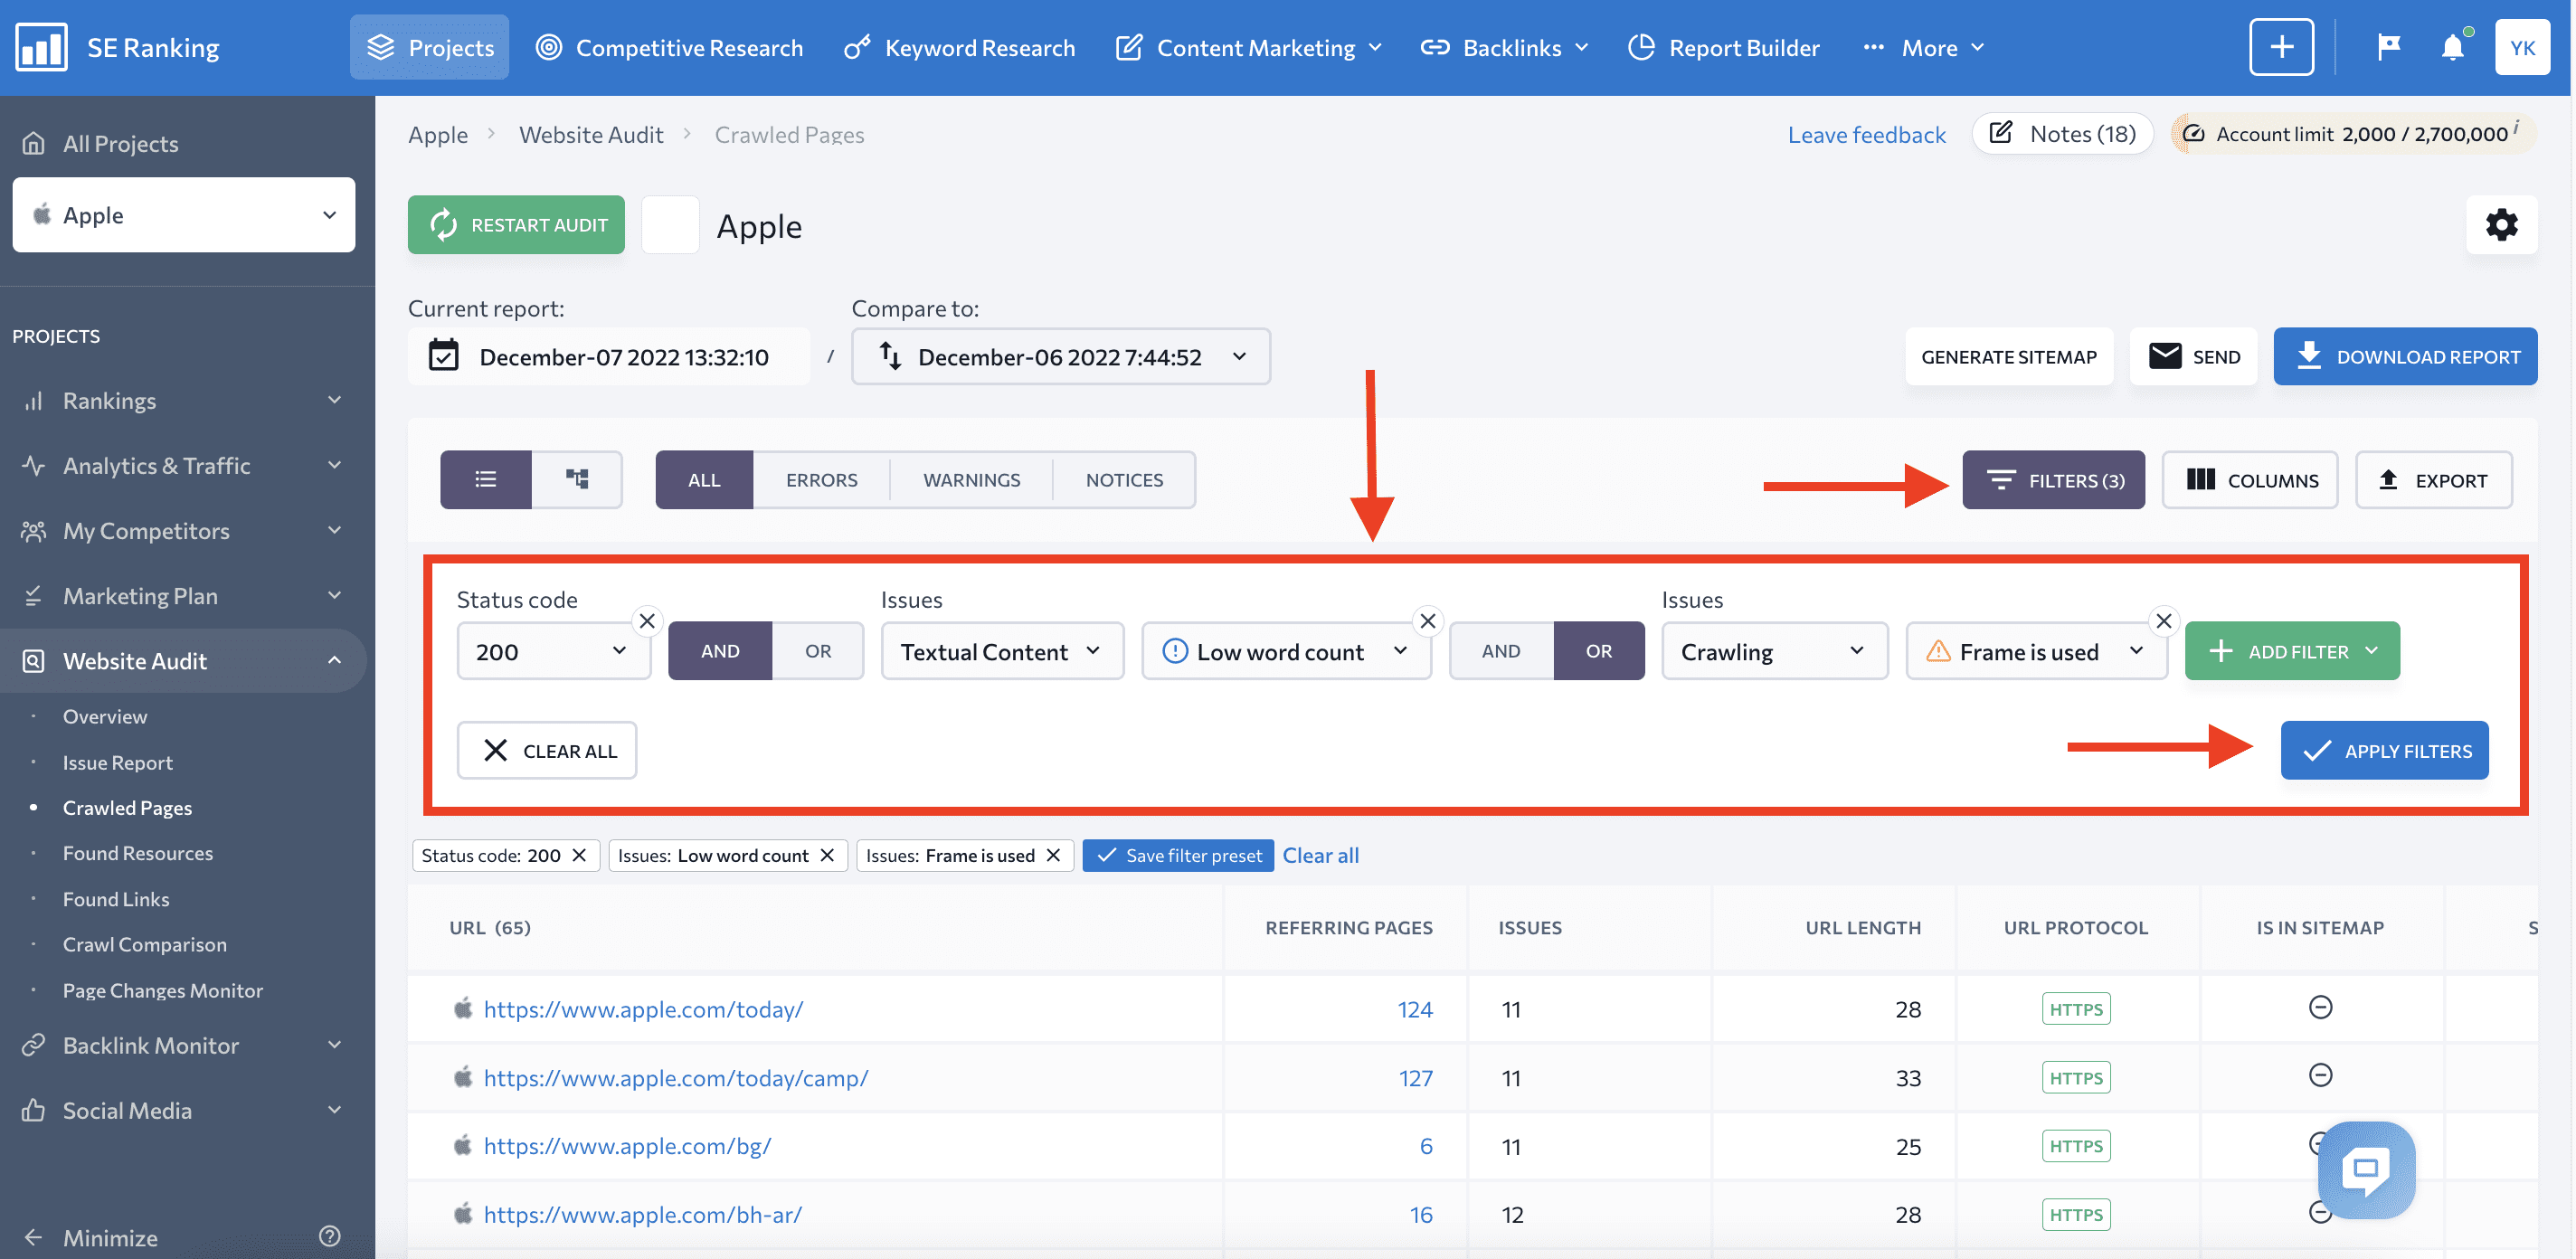This screenshot has height=1259, width=2576.
Task: Open the https://www.apple.com/bg/ link
Action: coord(627,1145)
